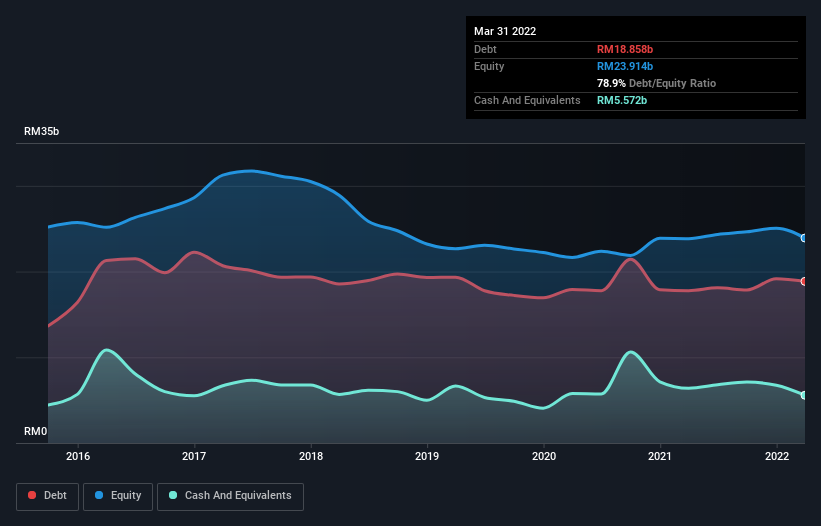Click the 2017 x-axis label

(x=194, y=456)
